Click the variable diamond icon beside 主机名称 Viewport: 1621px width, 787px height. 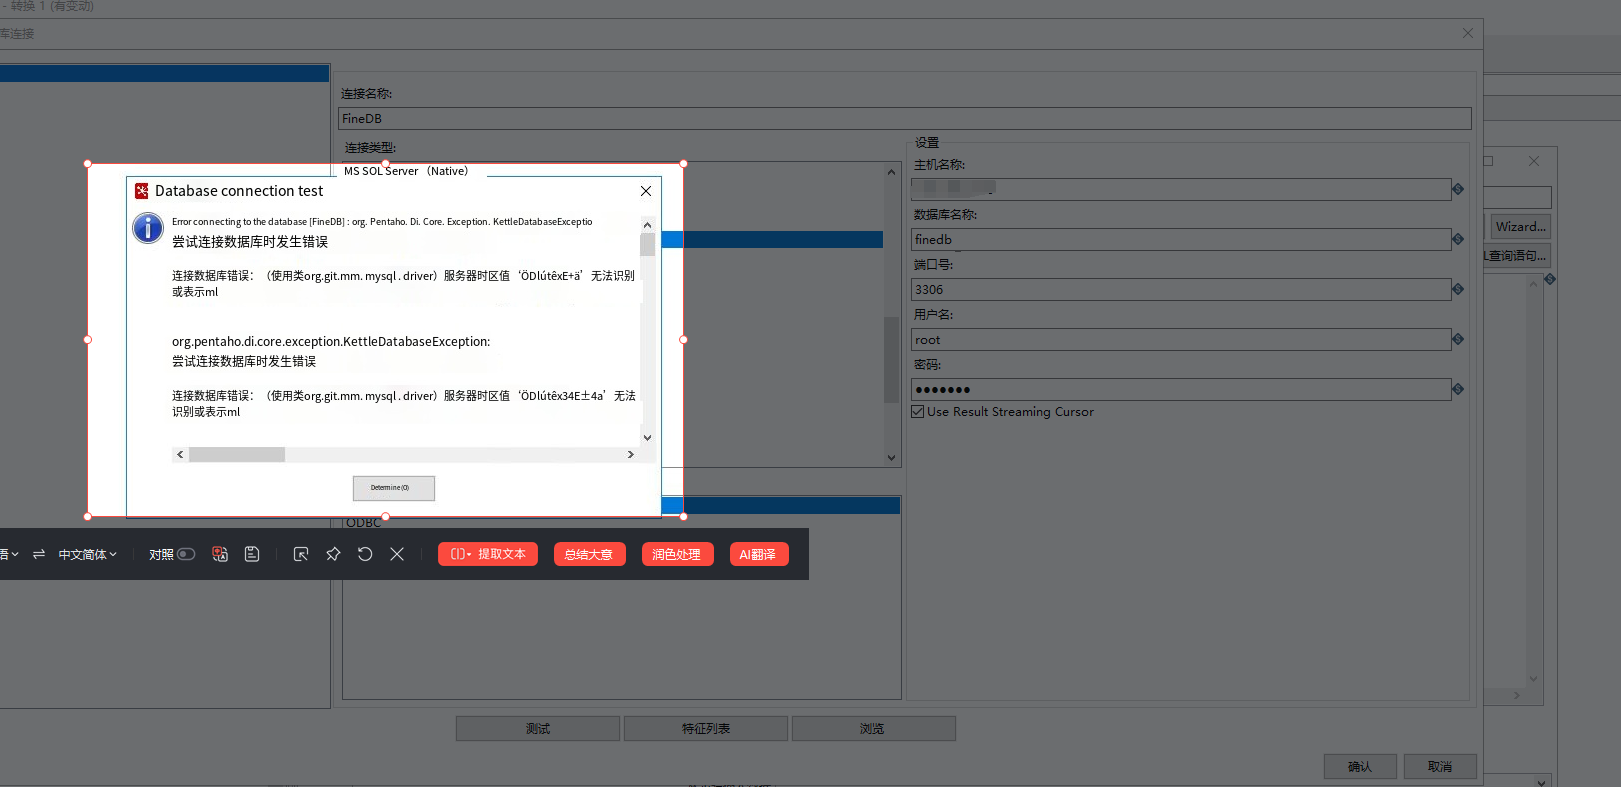(x=1458, y=189)
